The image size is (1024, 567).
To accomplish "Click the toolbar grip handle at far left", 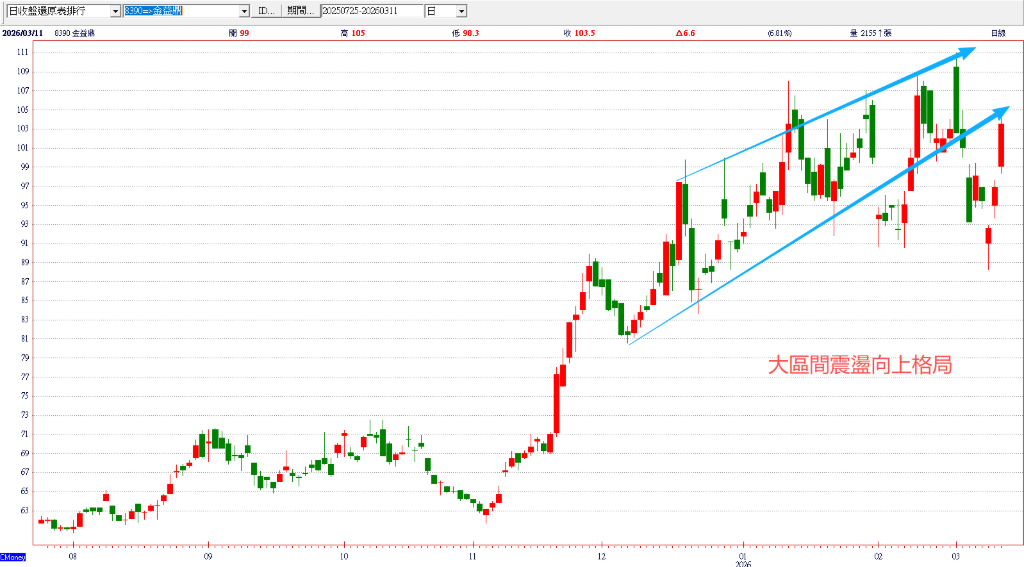I will click(x=3, y=10).
